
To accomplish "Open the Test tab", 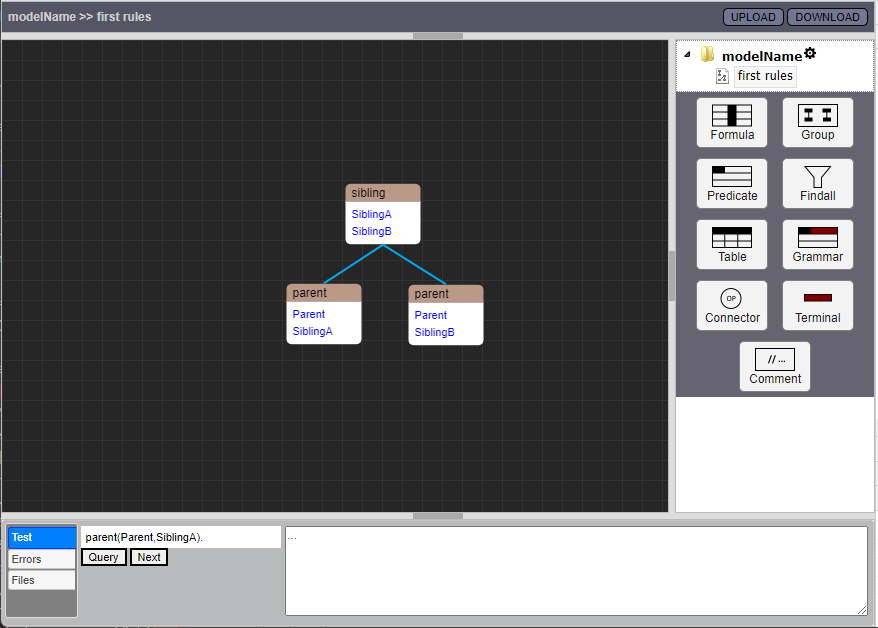I will (x=41, y=538).
